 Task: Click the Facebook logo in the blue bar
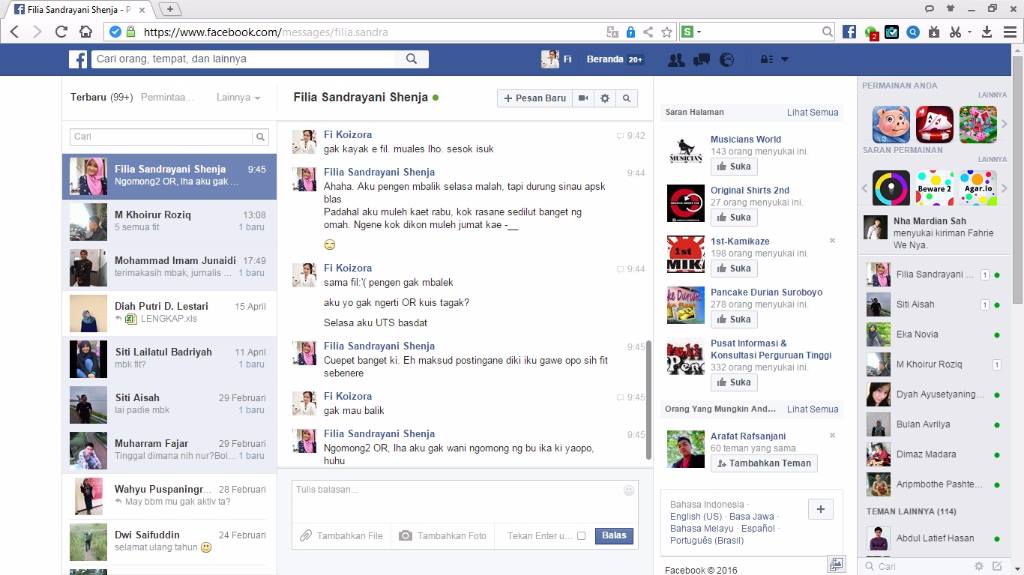pyautogui.click(x=78, y=59)
